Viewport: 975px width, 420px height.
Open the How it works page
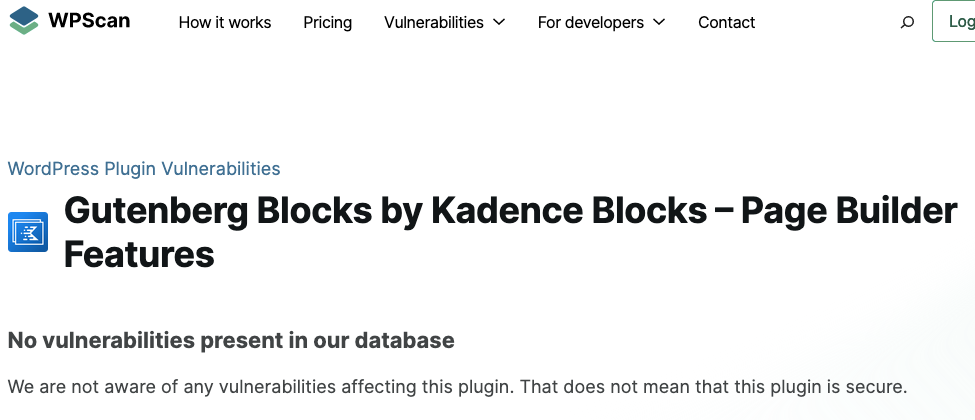[225, 22]
